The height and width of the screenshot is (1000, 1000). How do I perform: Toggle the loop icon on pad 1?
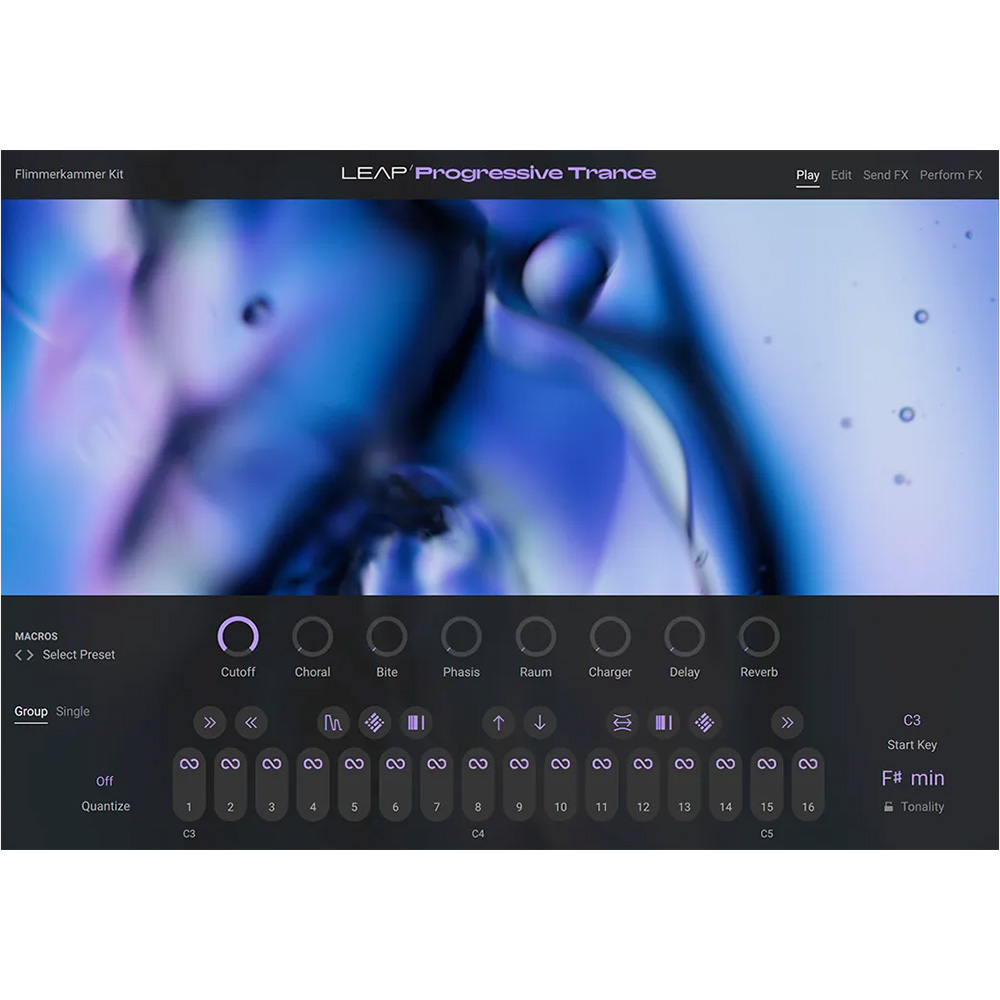pos(189,763)
